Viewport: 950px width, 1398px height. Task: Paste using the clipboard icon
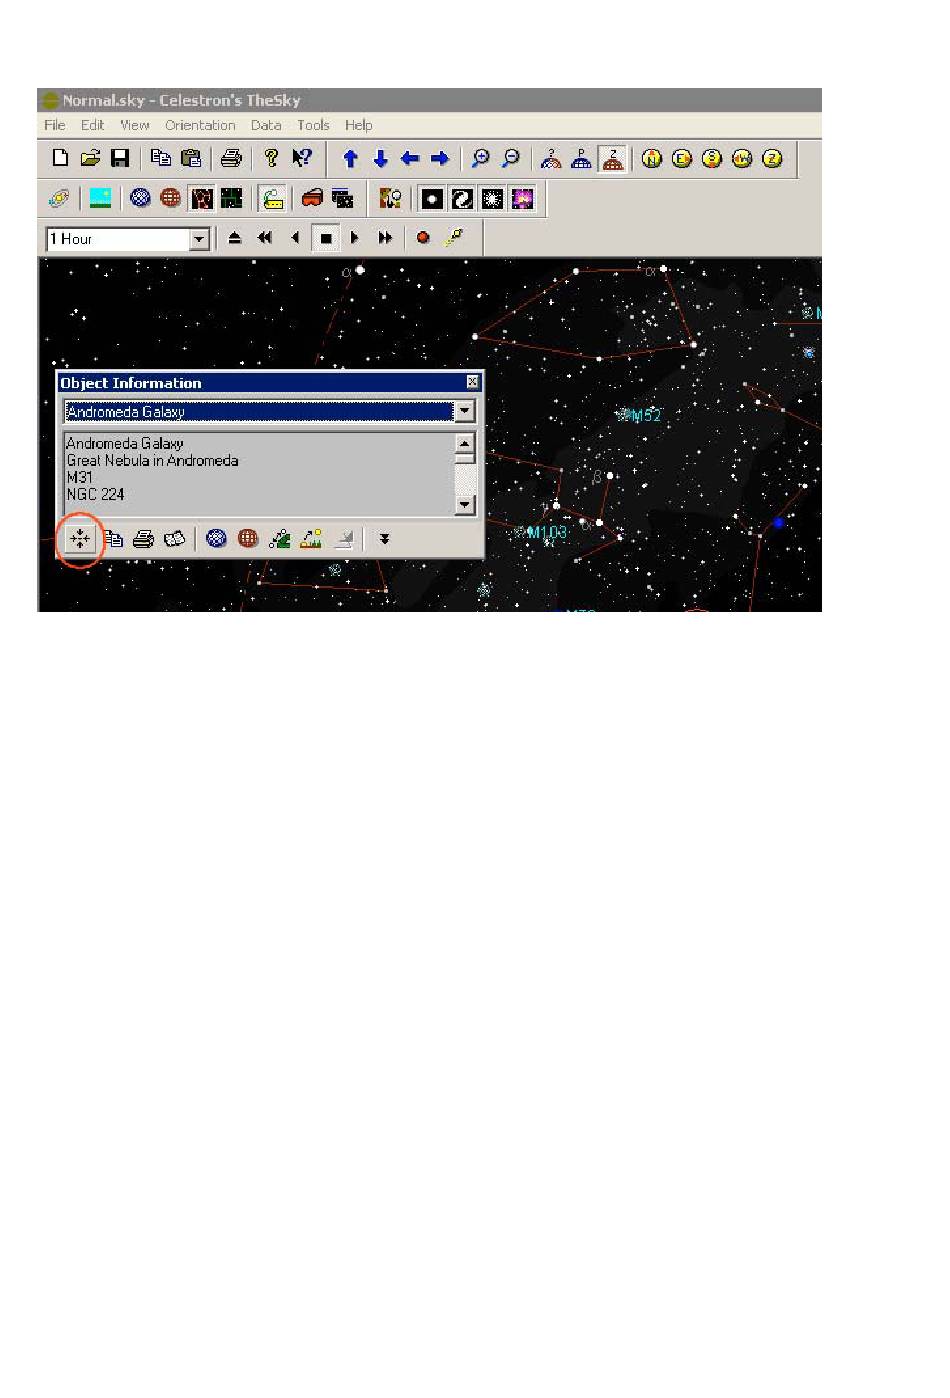(191, 158)
